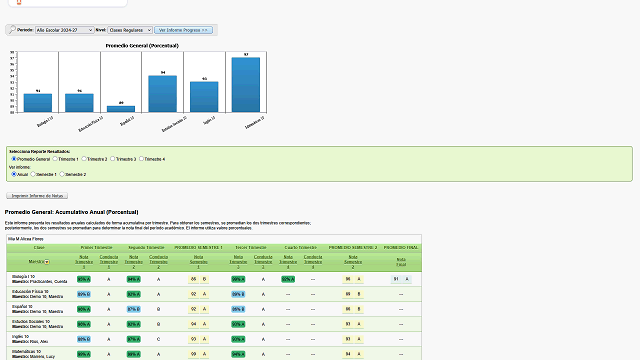The height and width of the screenshot is (360, 640).
Task: Click the Estudios Sociales bar in the chart
Action: coord(162,94)
